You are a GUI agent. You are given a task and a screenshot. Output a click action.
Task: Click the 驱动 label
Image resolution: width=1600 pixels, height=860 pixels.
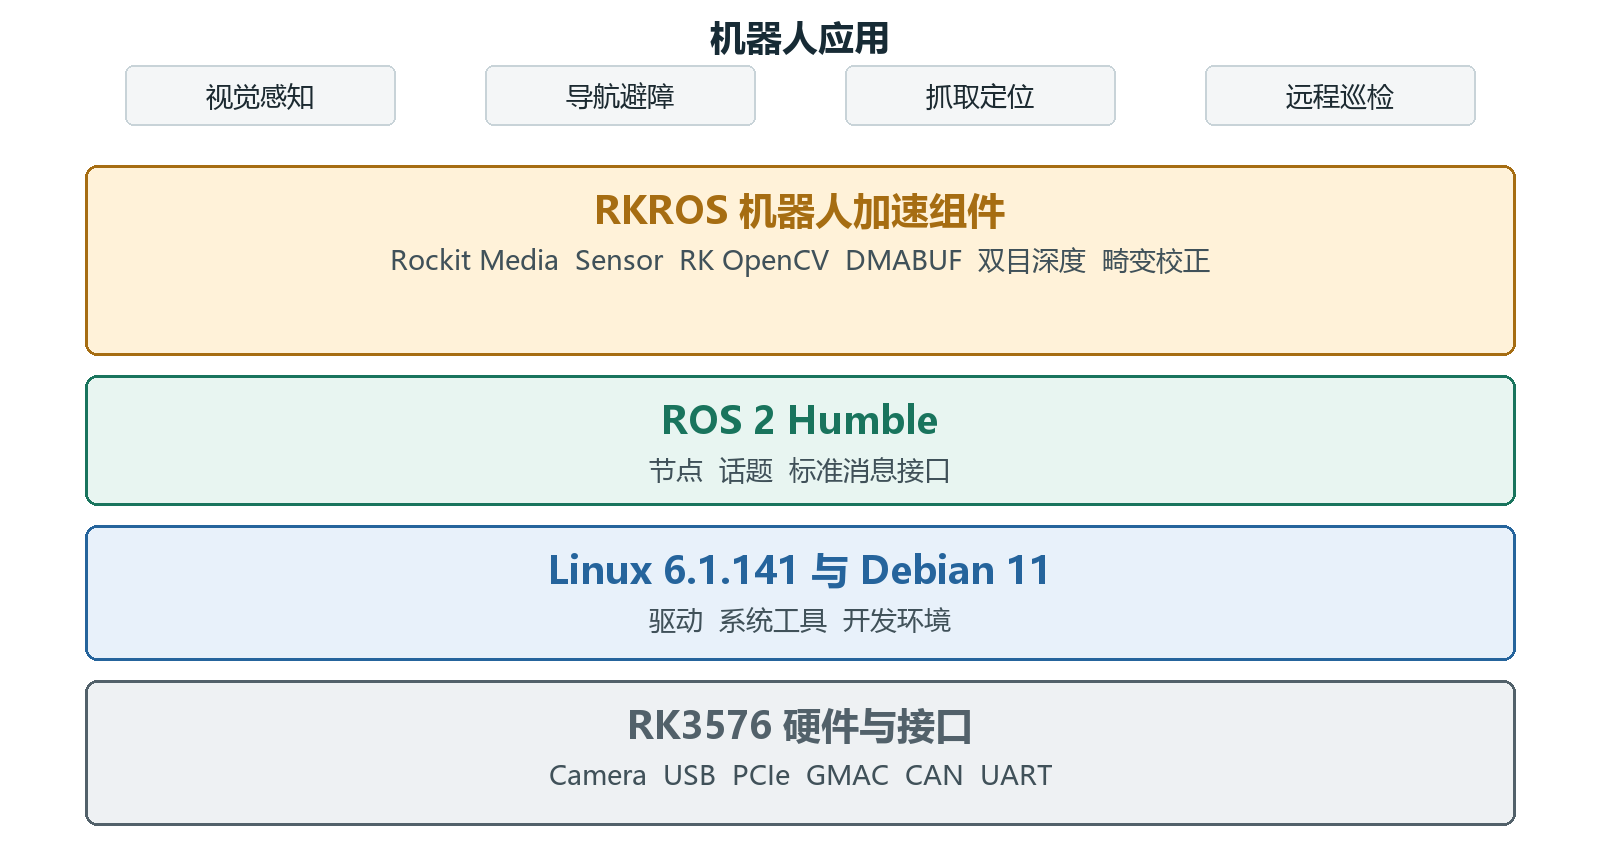coord(676,621)
